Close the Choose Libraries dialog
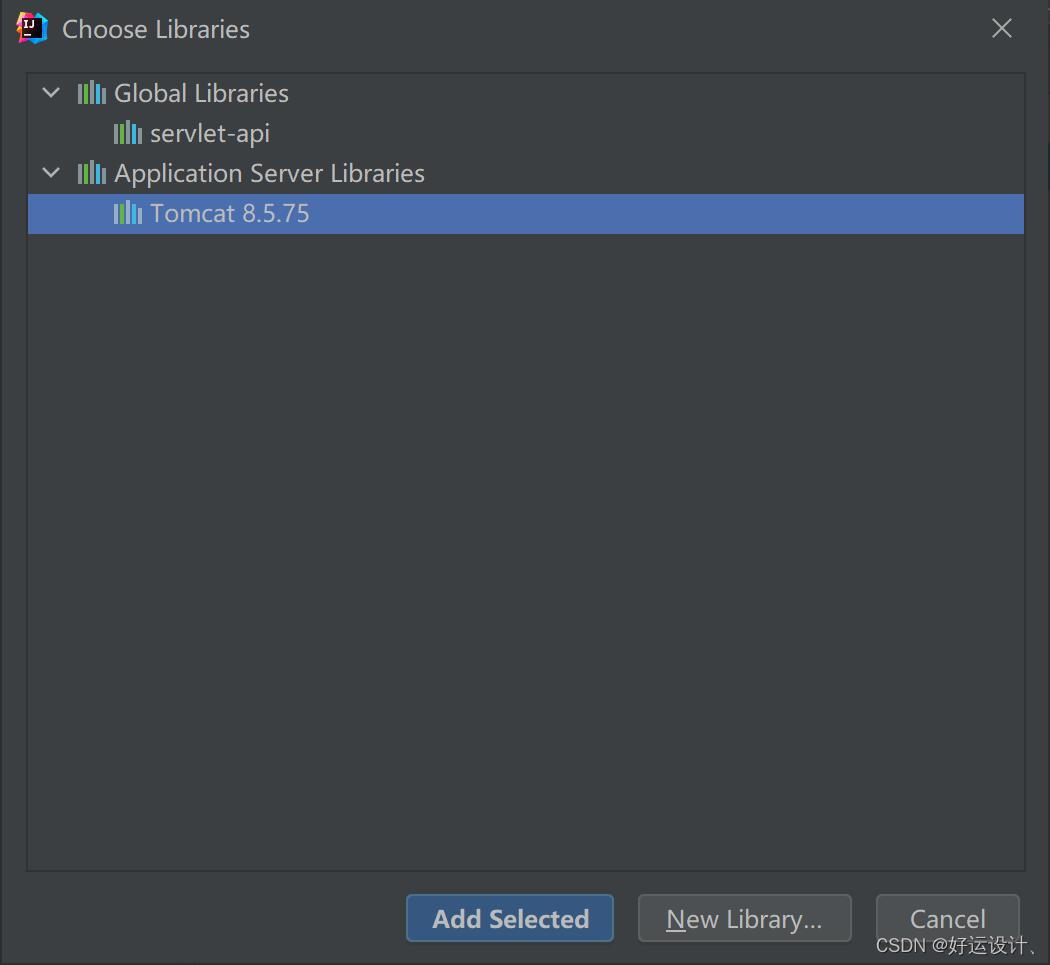 pos(1001,28)
